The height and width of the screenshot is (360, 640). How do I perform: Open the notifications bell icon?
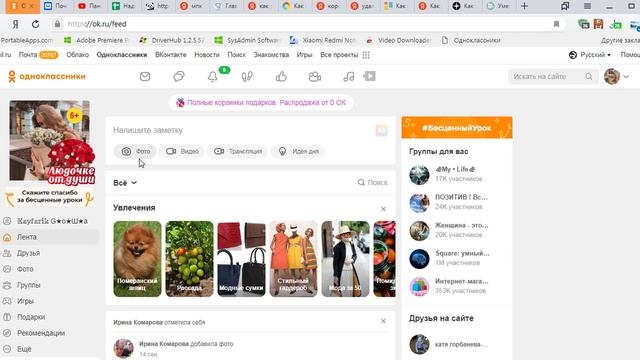point(213,76)
